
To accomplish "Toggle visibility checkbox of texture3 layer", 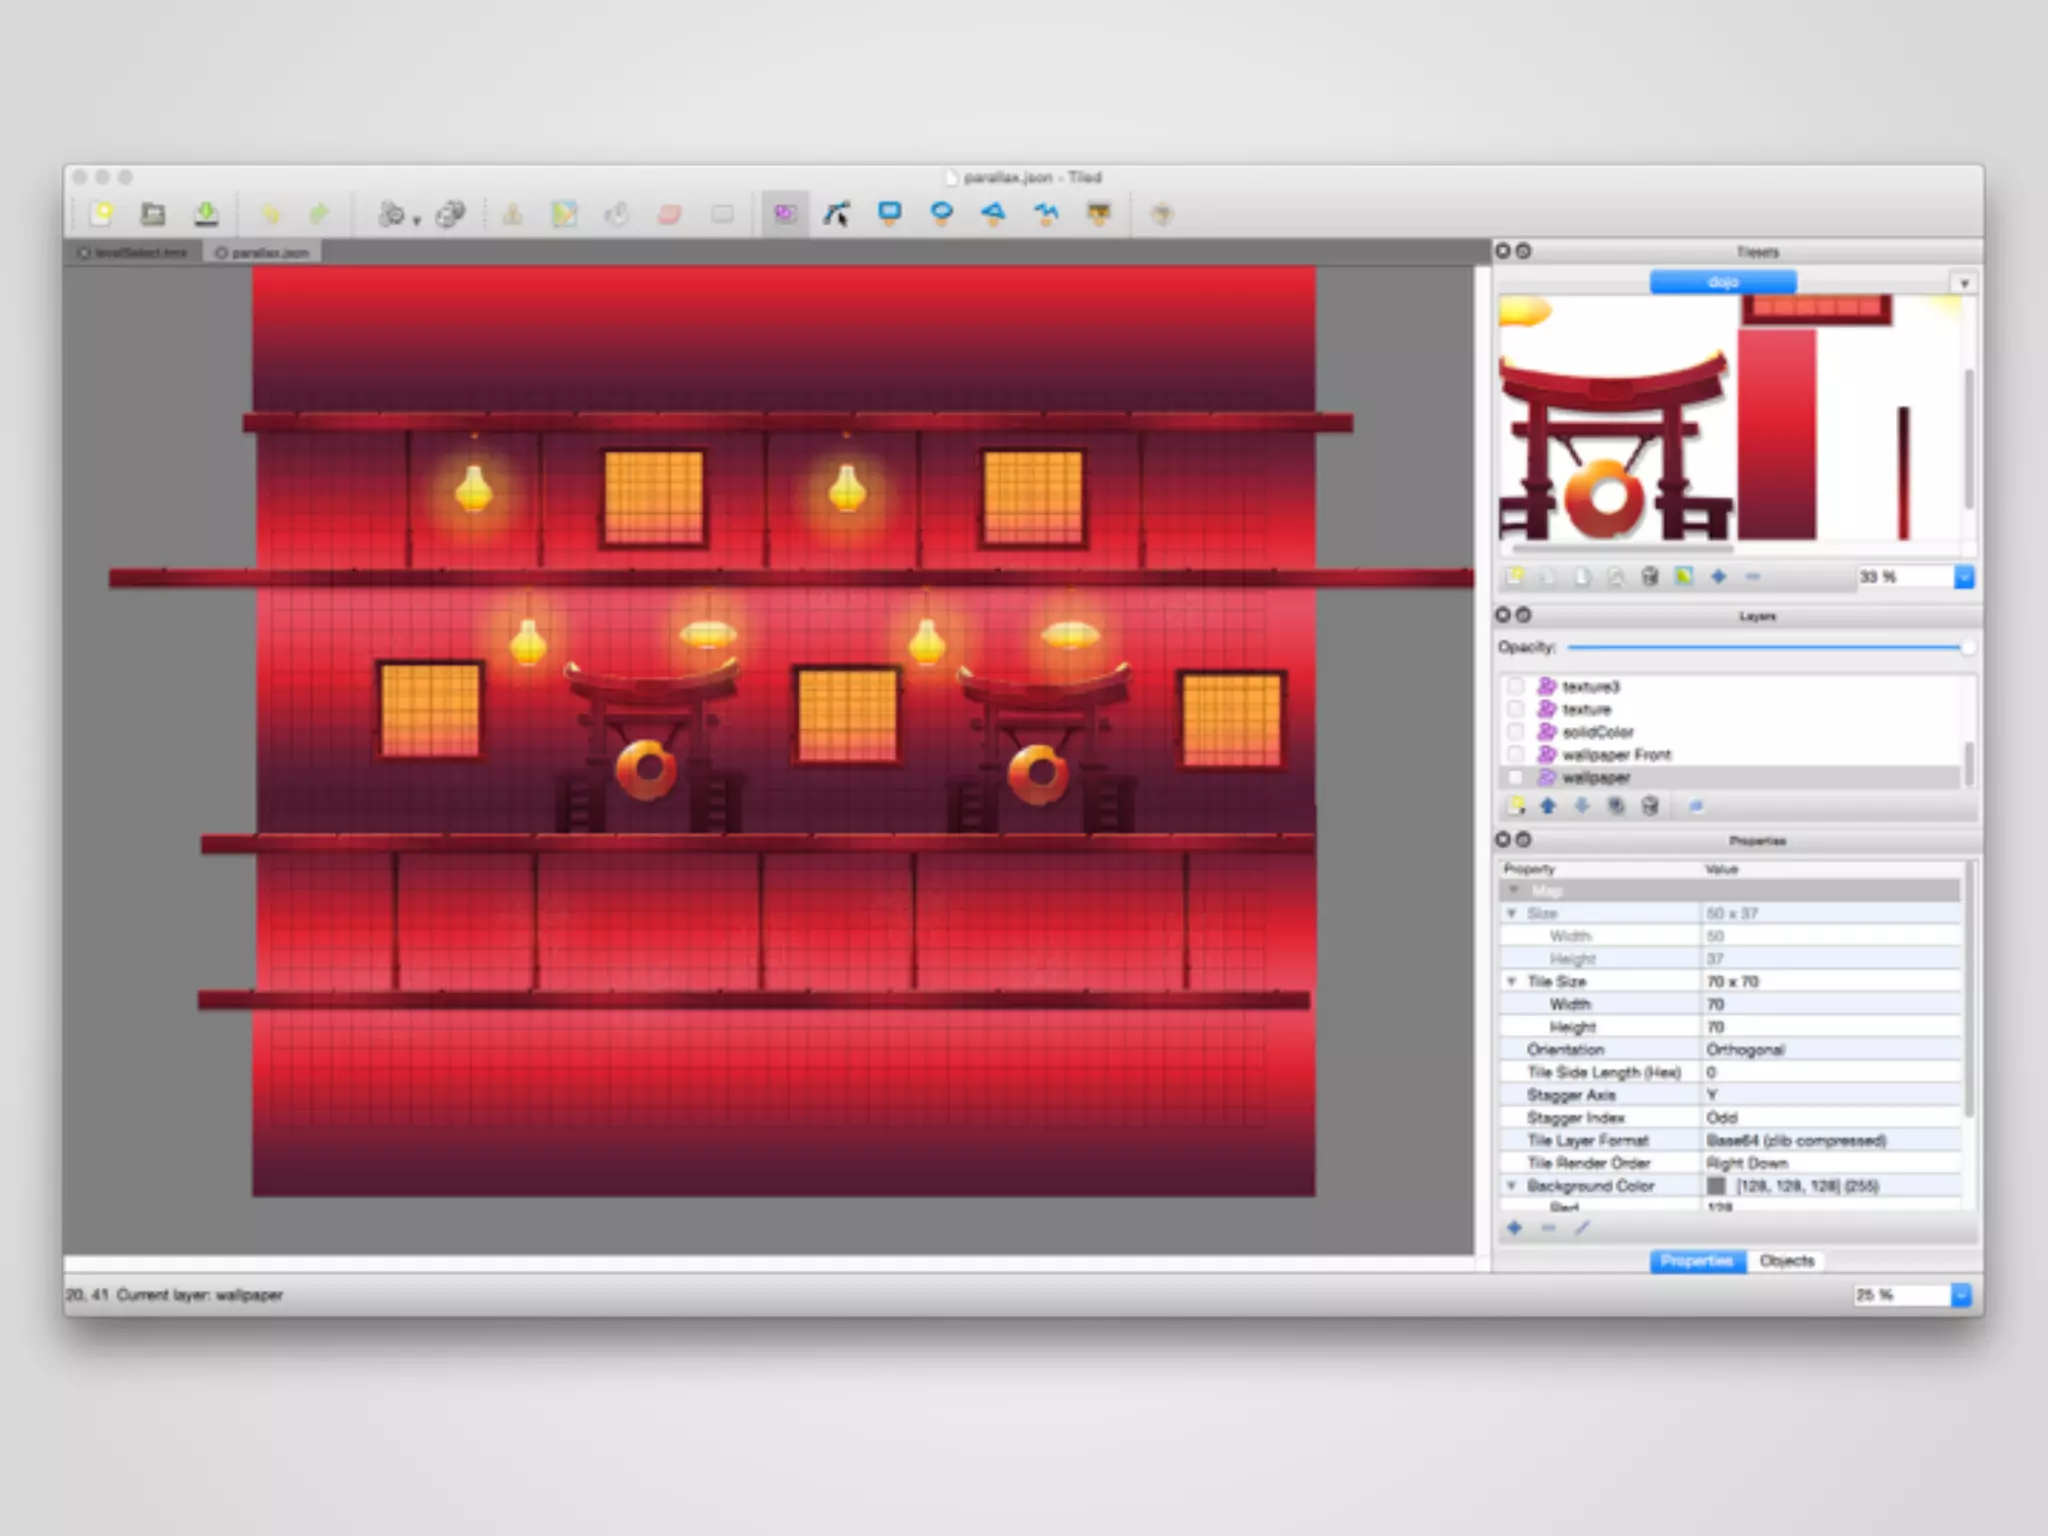I will [1516, 686].
